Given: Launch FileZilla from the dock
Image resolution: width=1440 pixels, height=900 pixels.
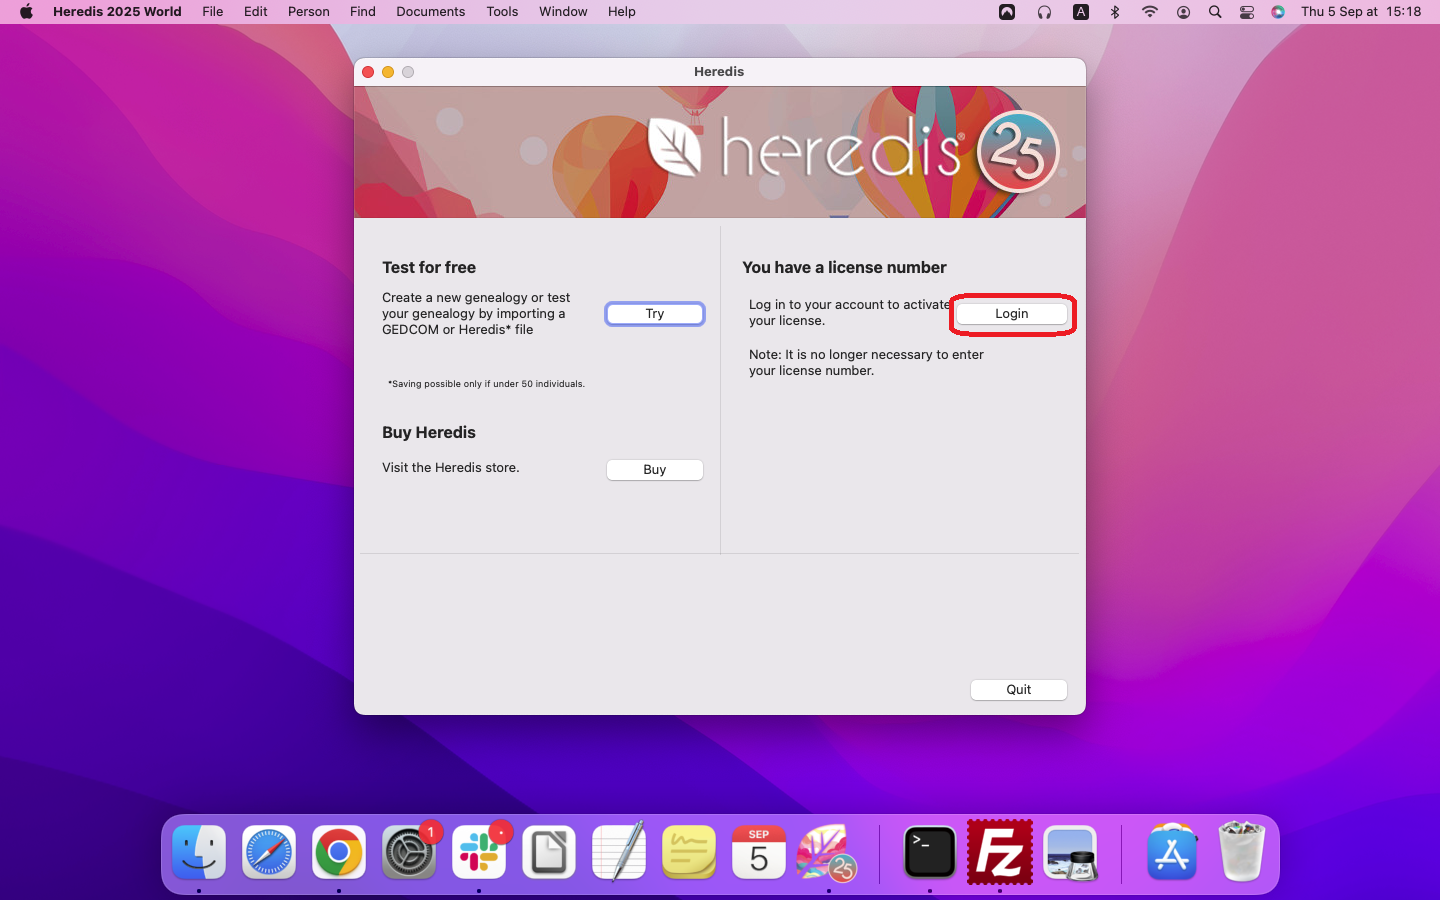Looking at the screenshot, I should coord(999,853).
